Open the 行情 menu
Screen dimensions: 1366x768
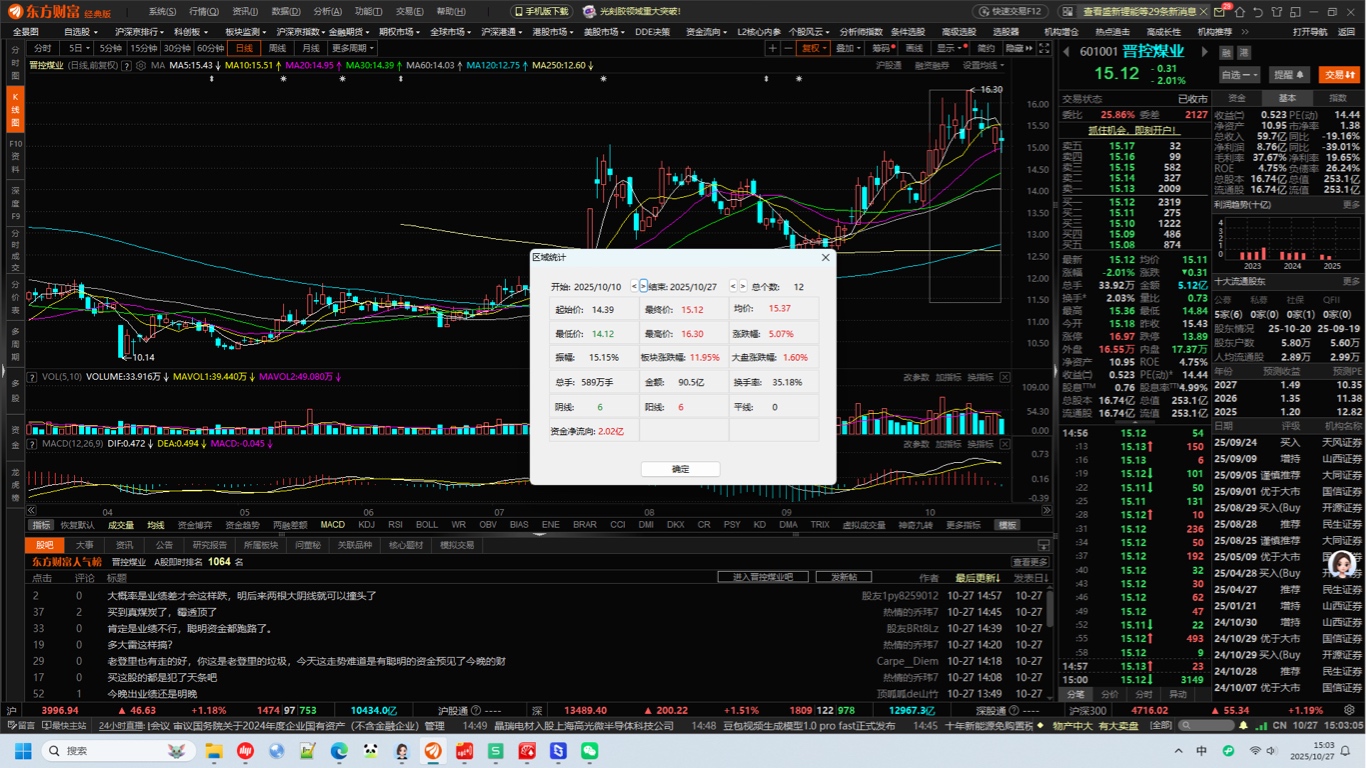pyautogui.click(x=203, y=11)
